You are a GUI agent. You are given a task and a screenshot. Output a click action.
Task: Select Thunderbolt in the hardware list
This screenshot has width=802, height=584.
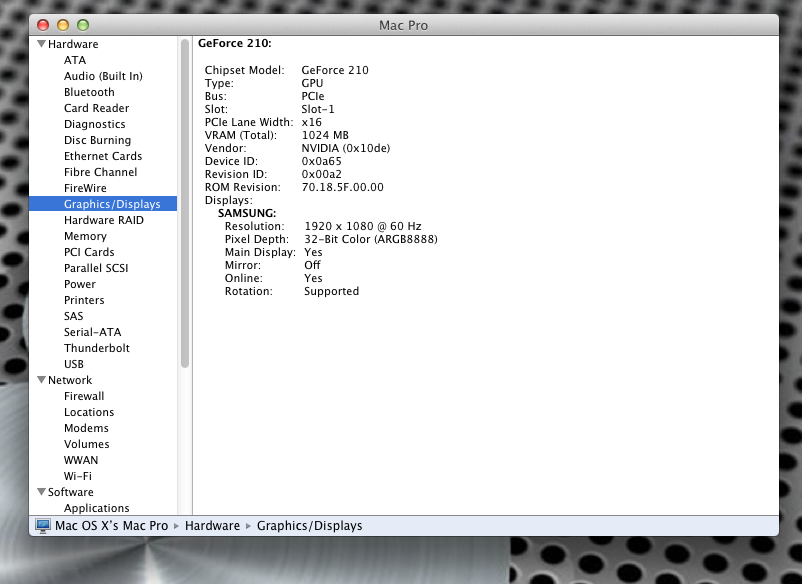point(97,348)
